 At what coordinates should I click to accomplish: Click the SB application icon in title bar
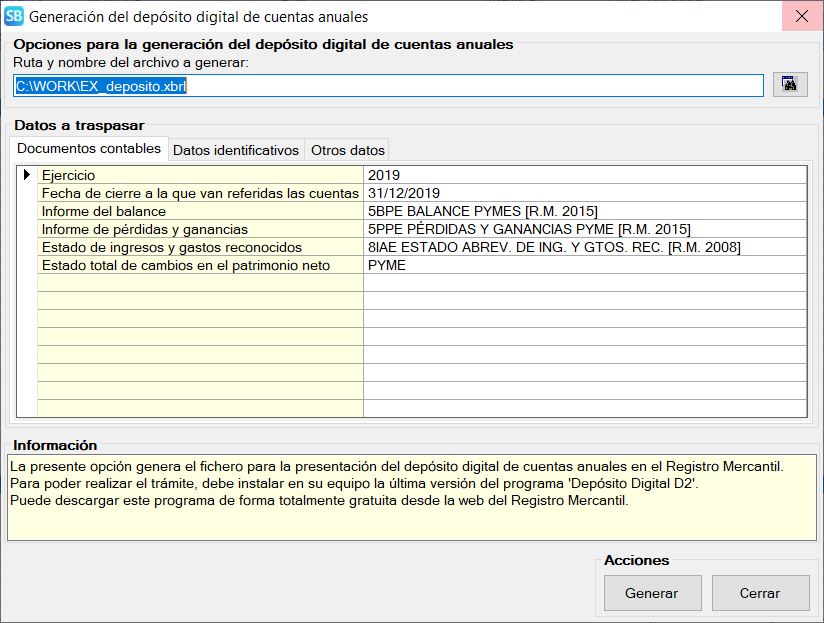click(14, 16)
